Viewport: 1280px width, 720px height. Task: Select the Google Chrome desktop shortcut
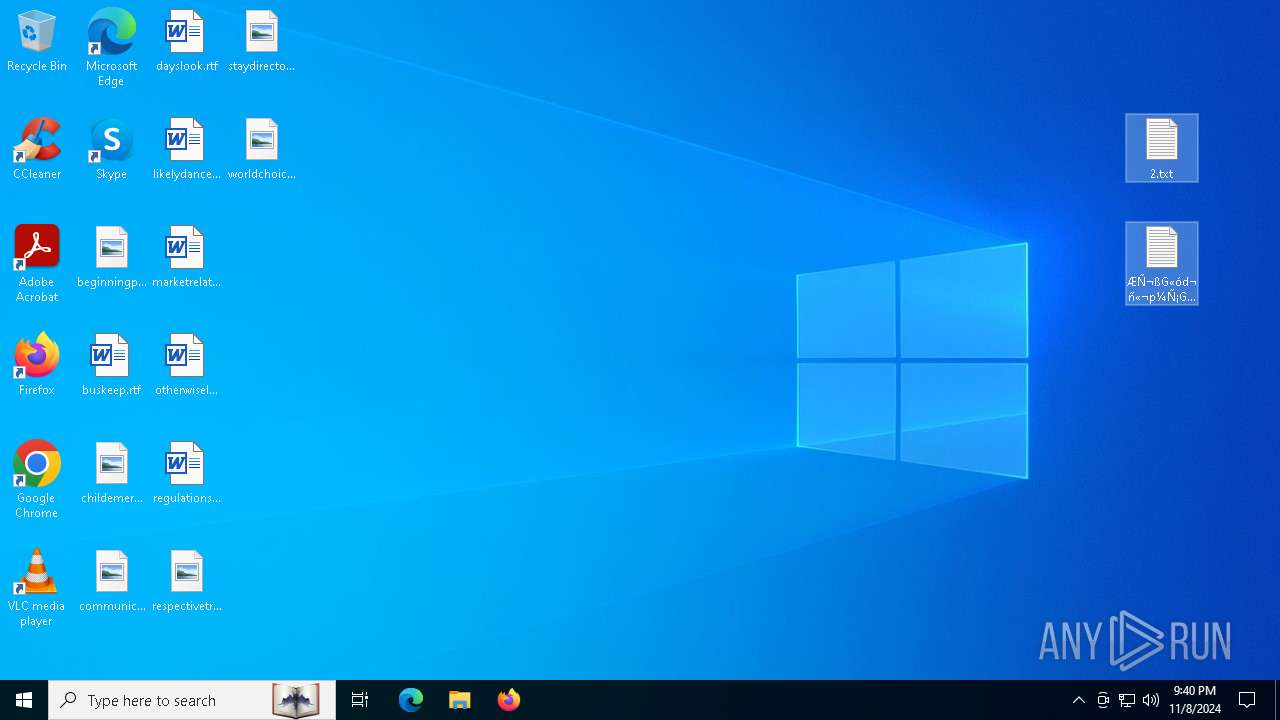(37, 480)
